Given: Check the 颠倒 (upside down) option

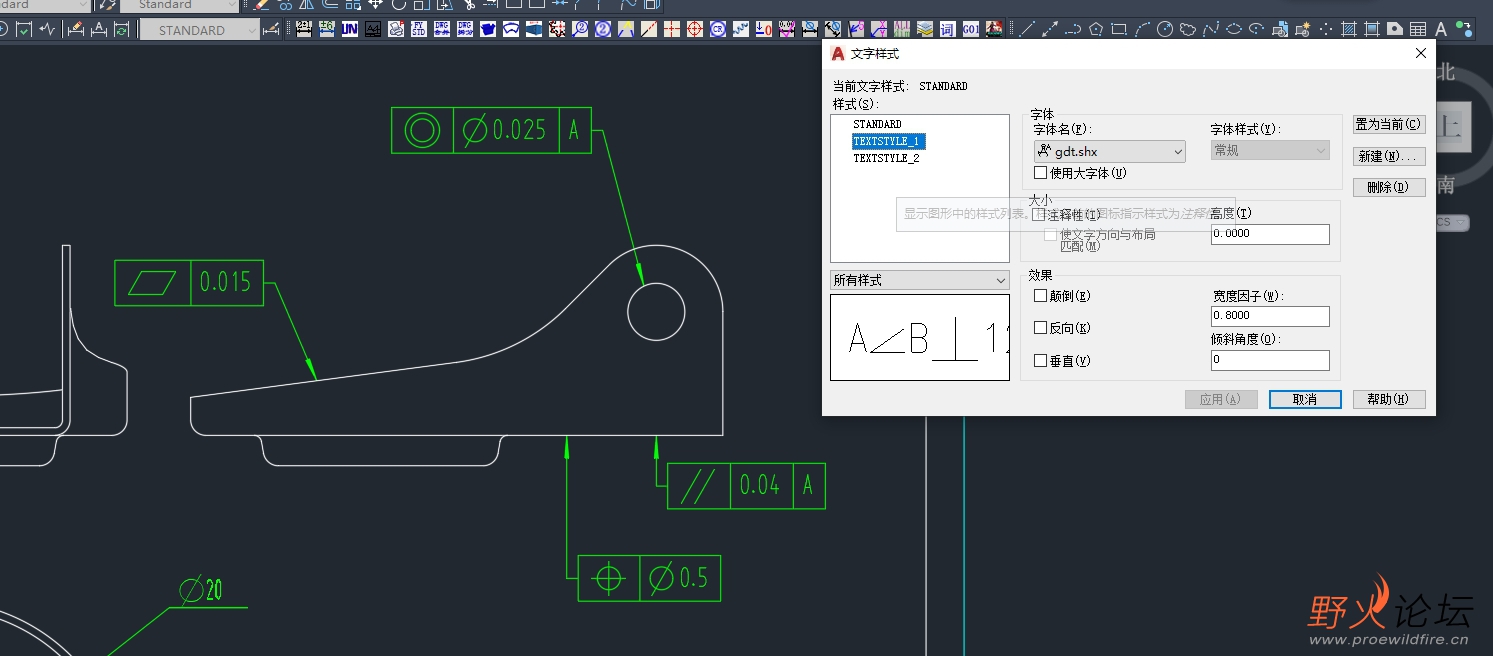Looking at the screenshot, I should point(1041,296).
